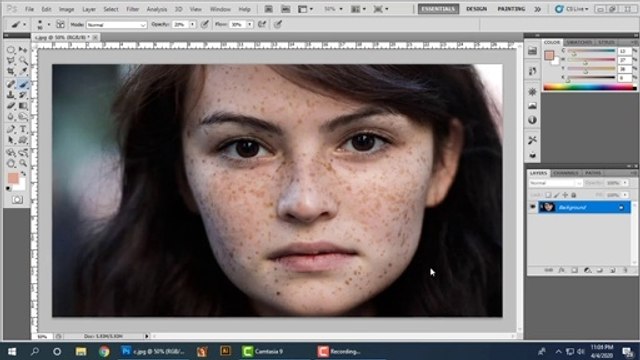
Task: Select the Move tool
Action: tap(23, 50)
